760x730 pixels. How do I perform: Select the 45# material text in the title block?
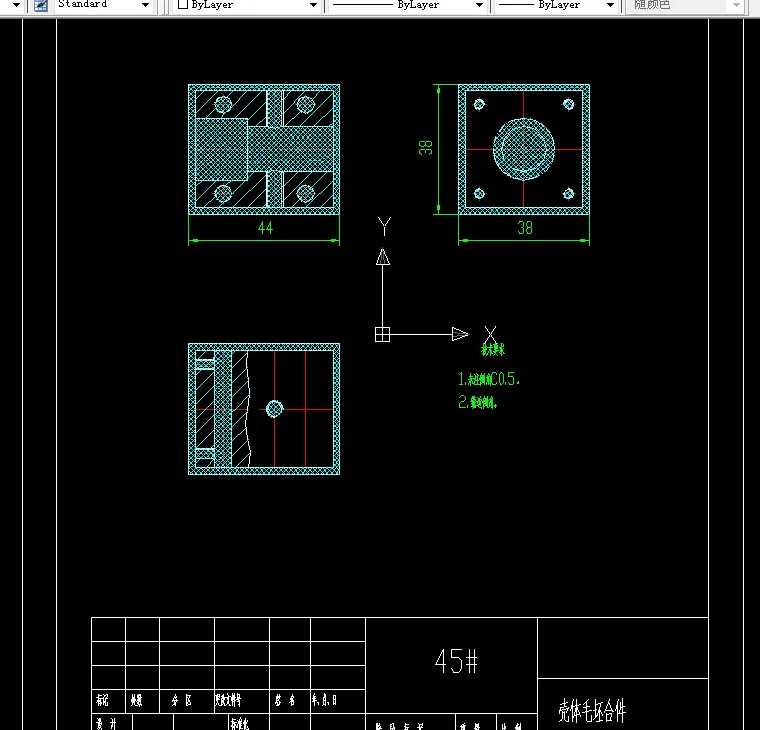pos(456,661)
